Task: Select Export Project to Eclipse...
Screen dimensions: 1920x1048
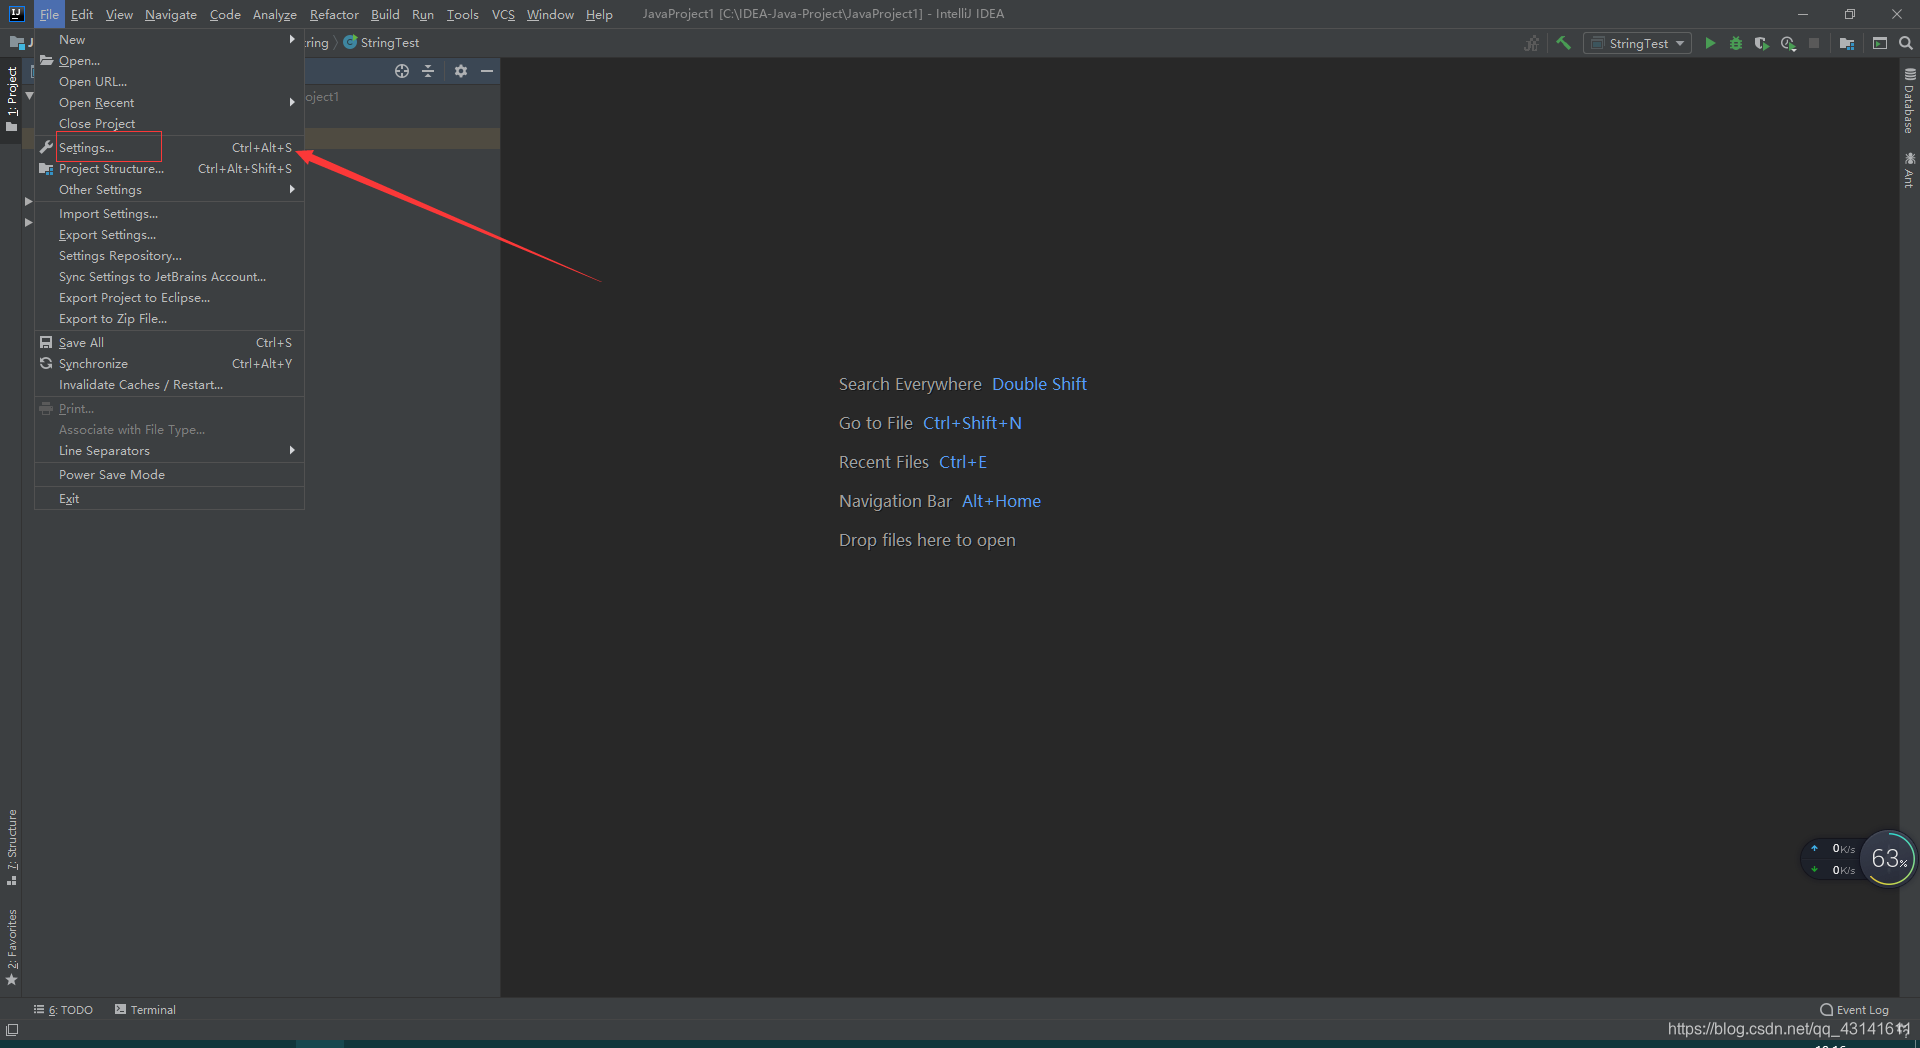Action: [x=169, y=298]
